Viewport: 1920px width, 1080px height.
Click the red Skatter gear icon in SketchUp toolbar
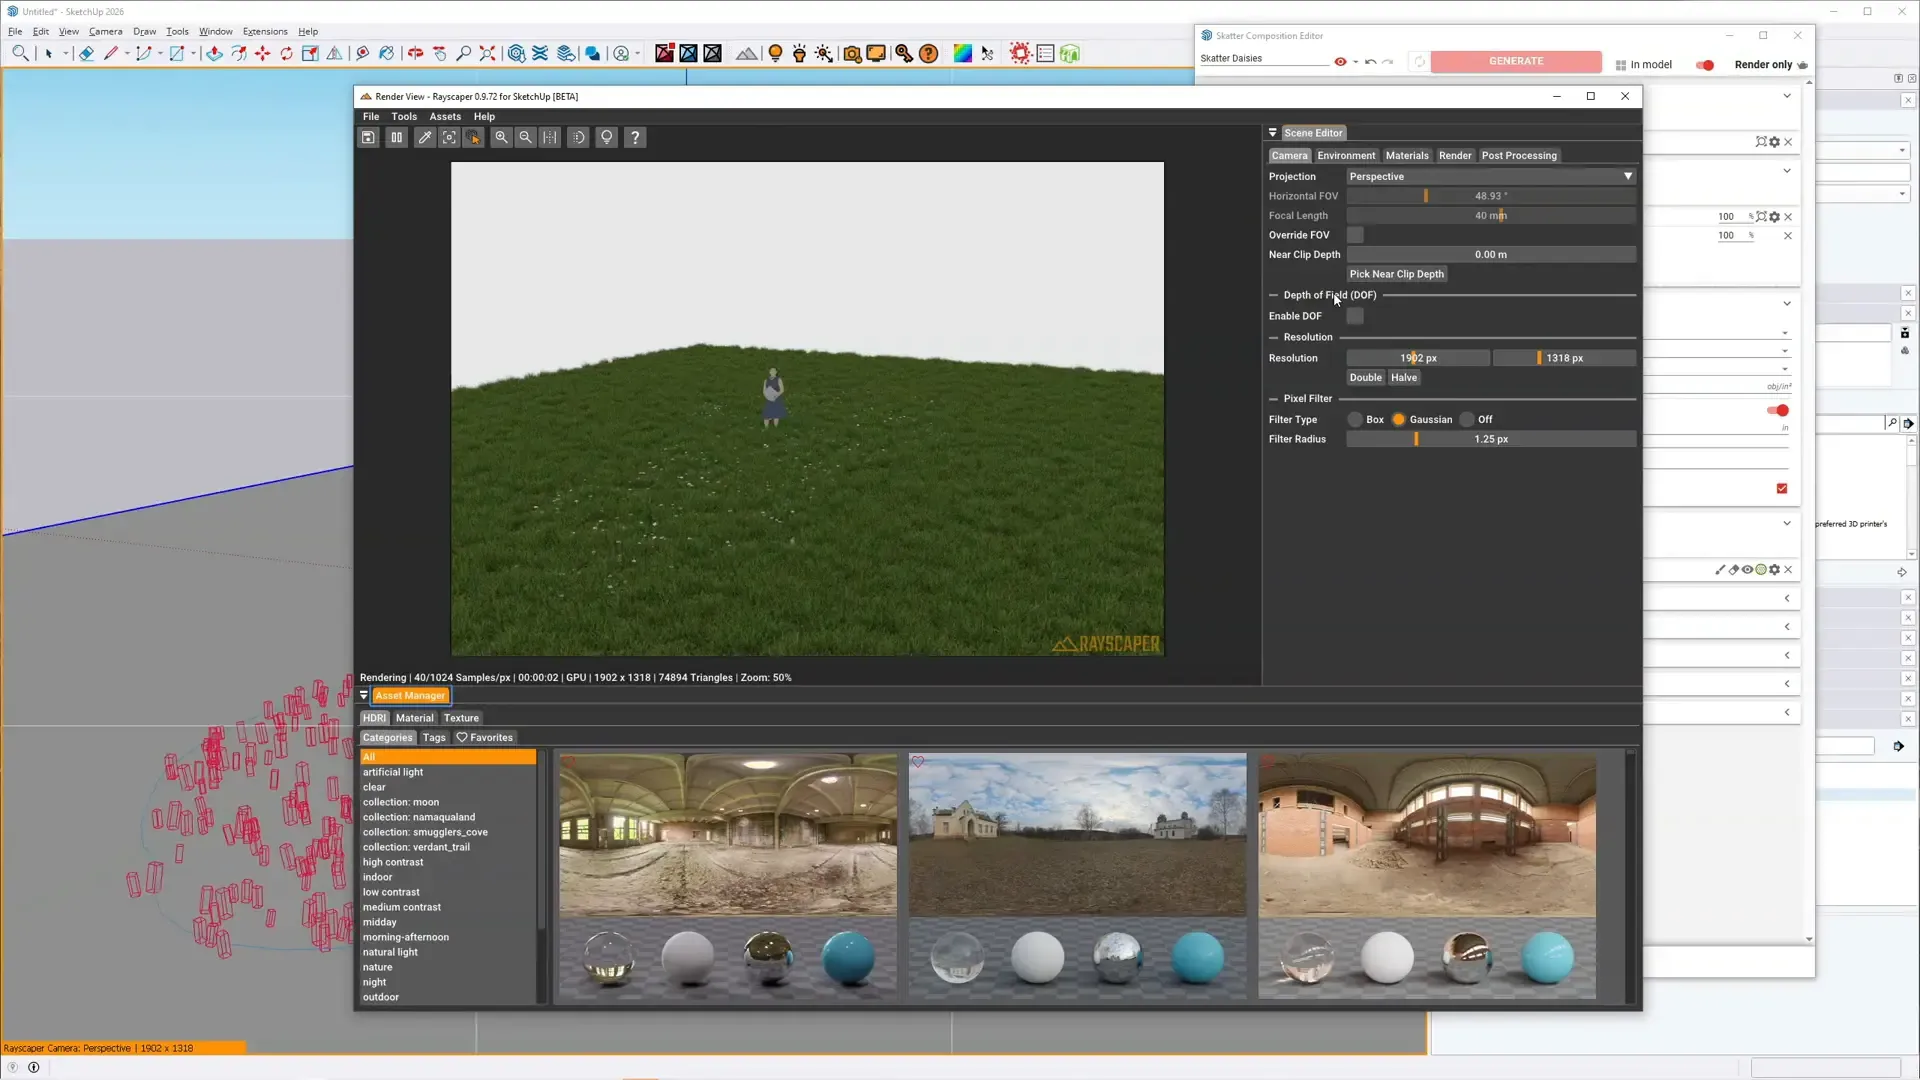(1020, 54)
